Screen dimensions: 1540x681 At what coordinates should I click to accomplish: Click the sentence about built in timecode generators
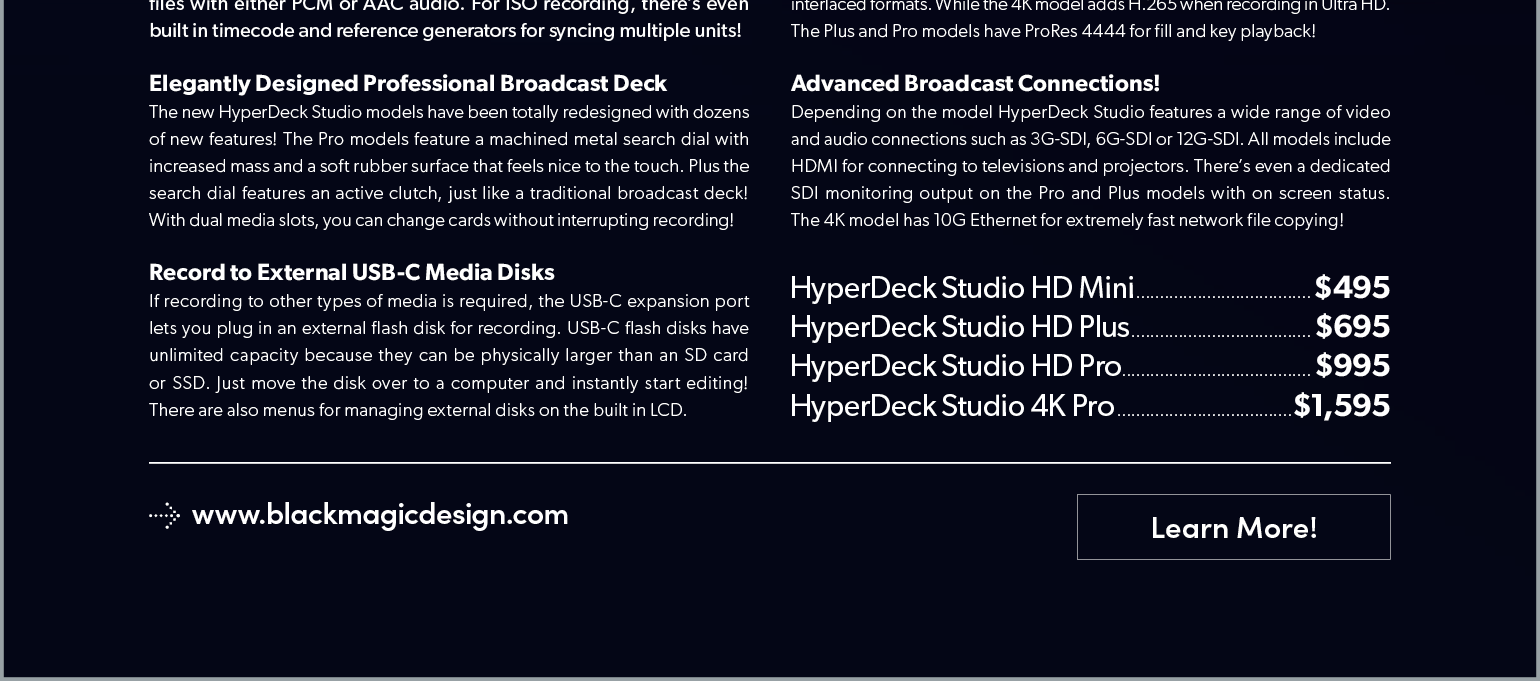point(445,31)
